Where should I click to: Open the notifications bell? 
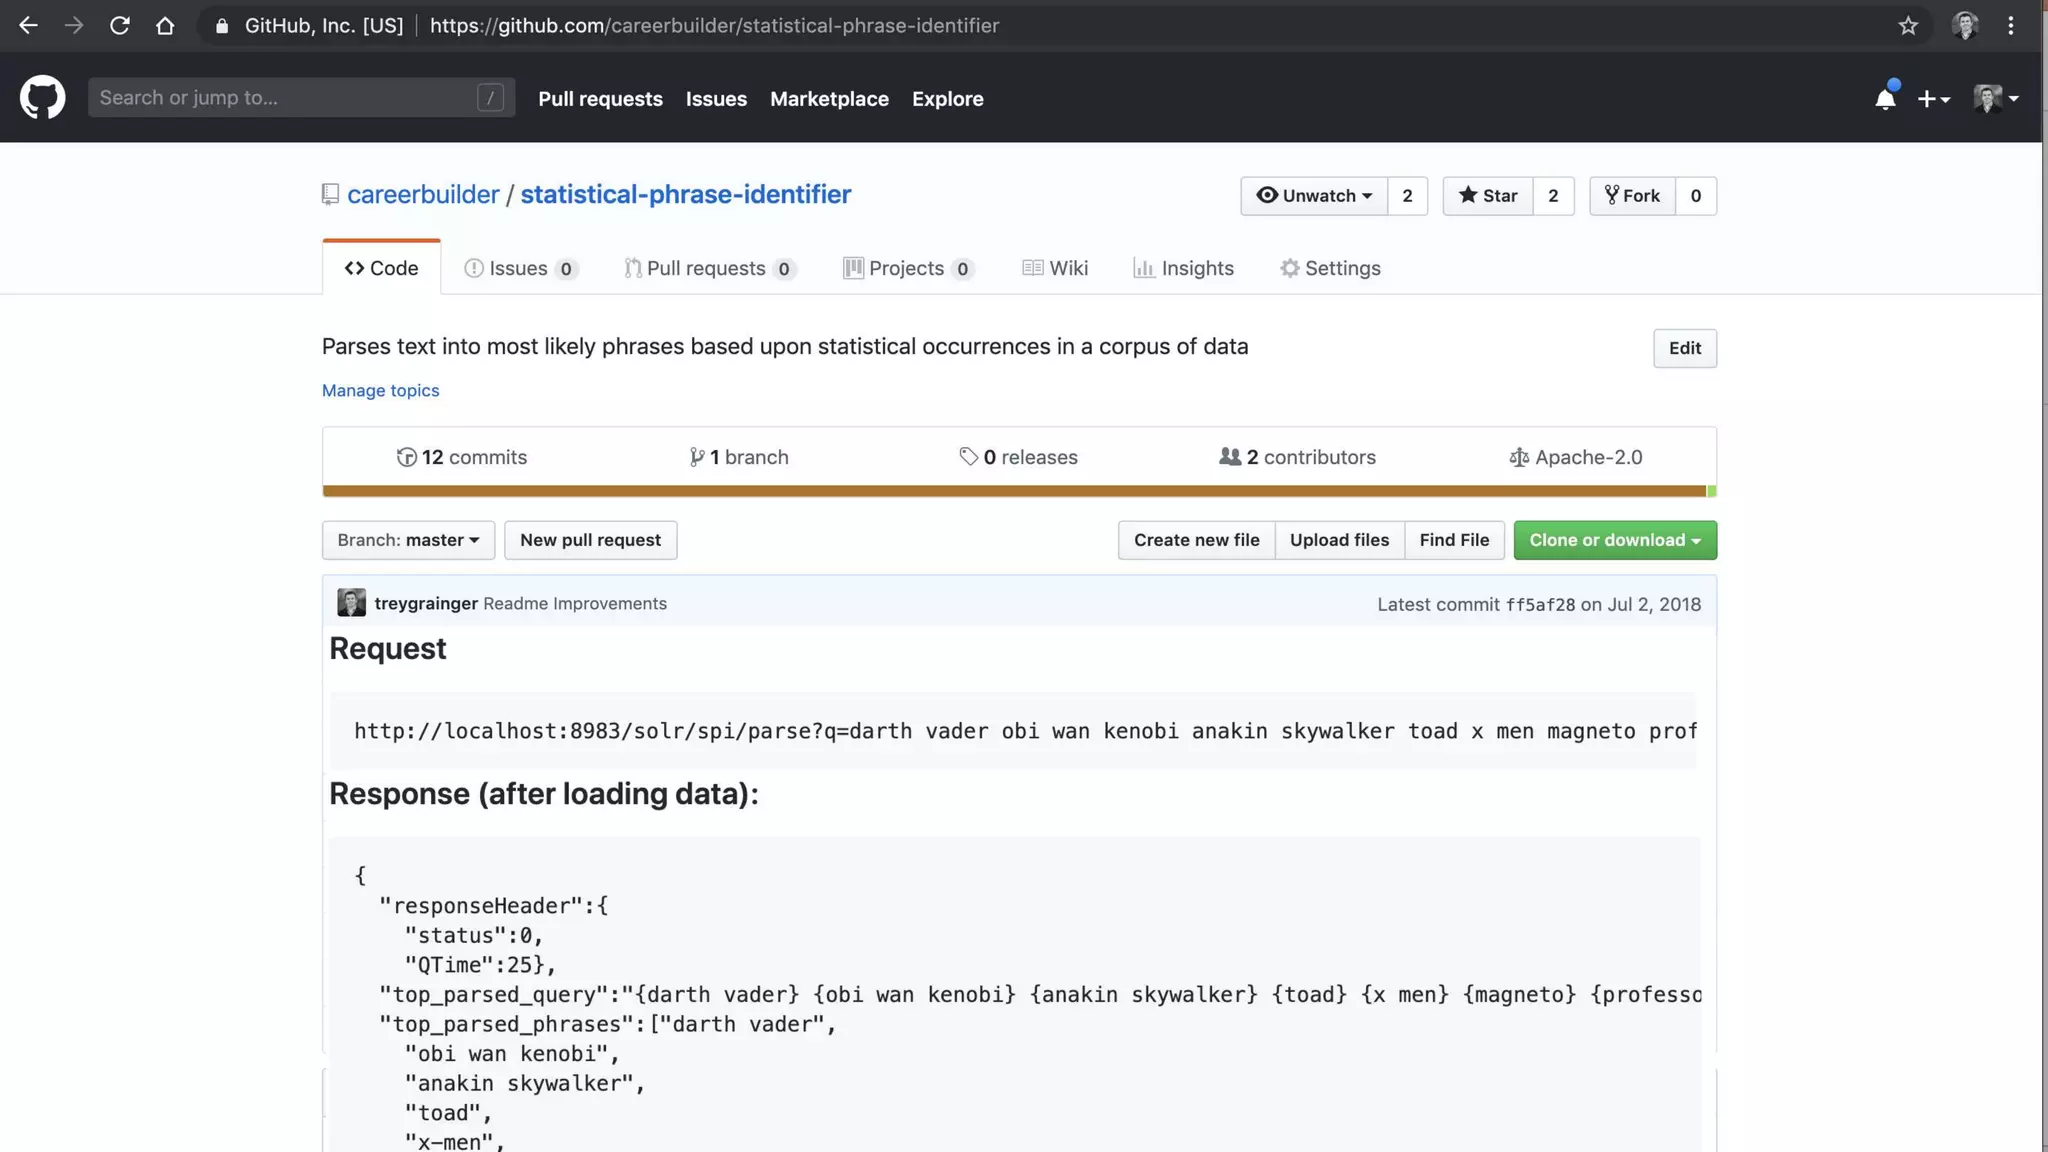click(1885, 98)
